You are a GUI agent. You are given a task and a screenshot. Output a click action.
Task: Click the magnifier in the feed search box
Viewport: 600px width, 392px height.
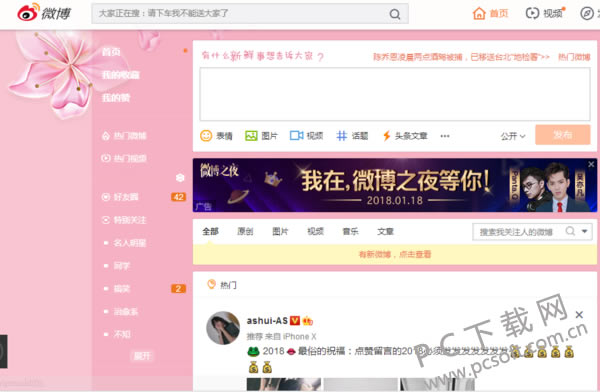(x=570, y=231)
